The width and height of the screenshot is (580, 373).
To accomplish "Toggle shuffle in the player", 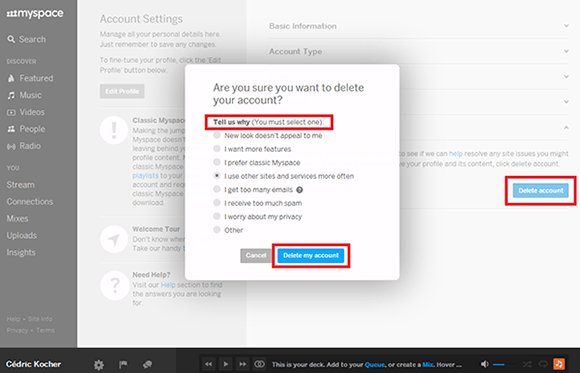I will click(x=527, y=364).
